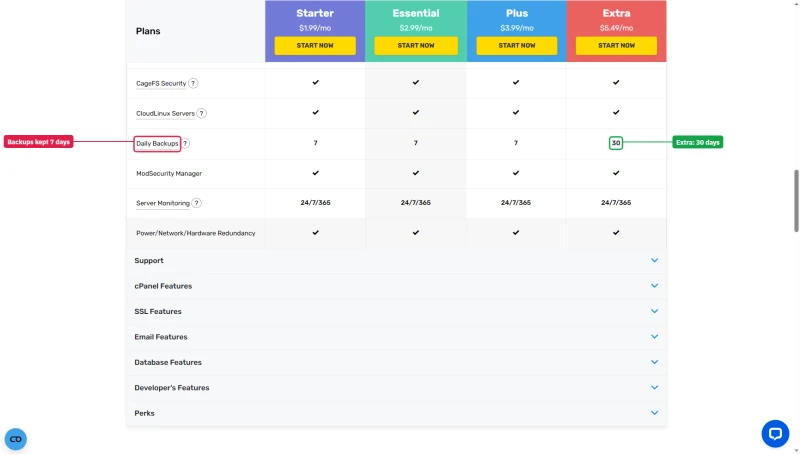
Task: Expand the SSL Features section
Action: pyautogui.click(x=396, y=312)
